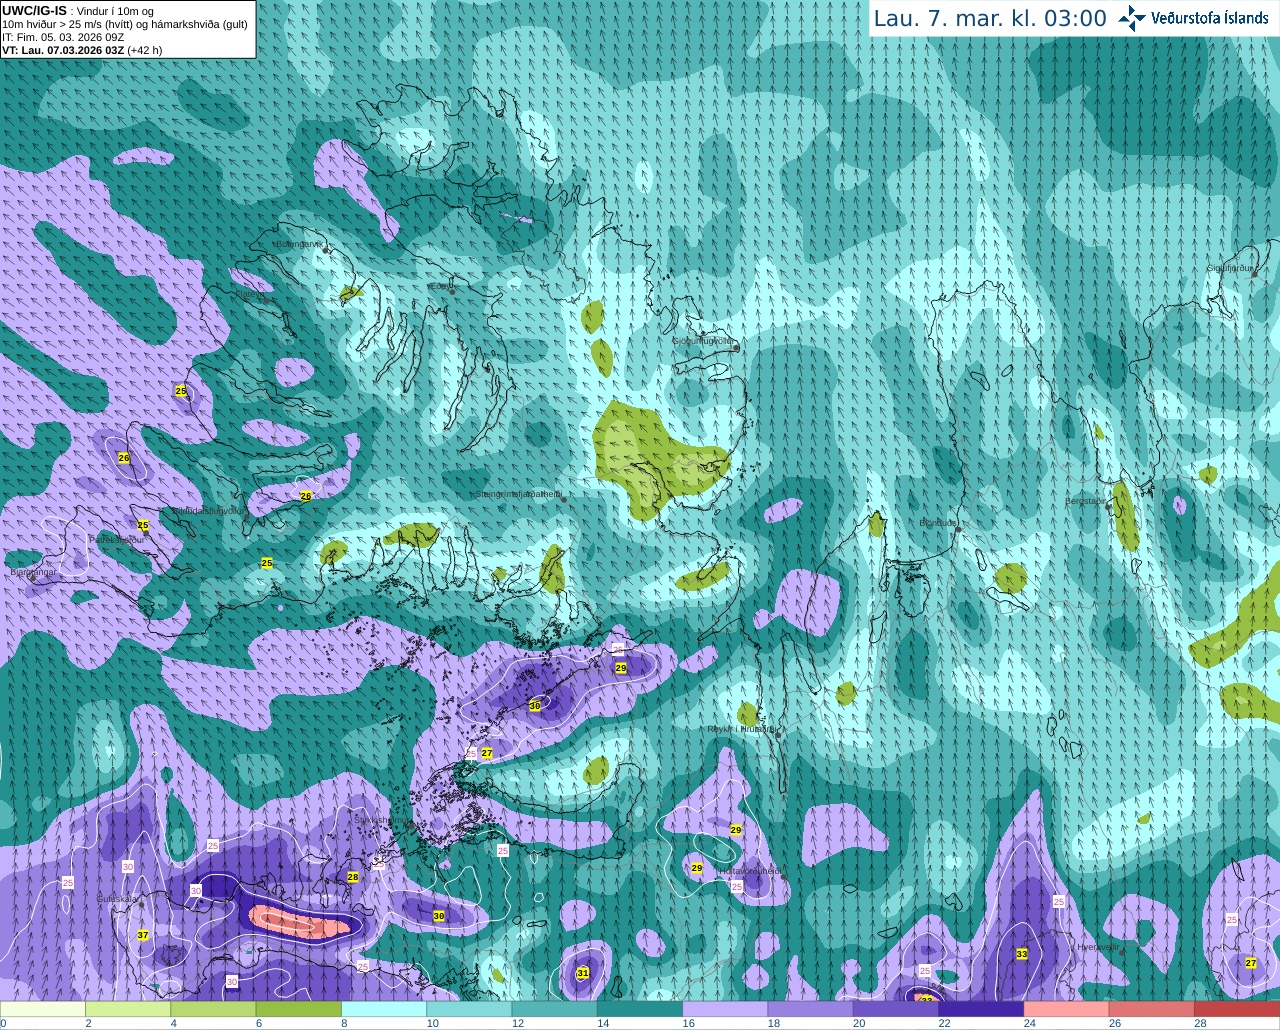1280x1030 pixels.
Task: Click the Steingrímsfjarðarheiði station label
Action: [517, 494]
